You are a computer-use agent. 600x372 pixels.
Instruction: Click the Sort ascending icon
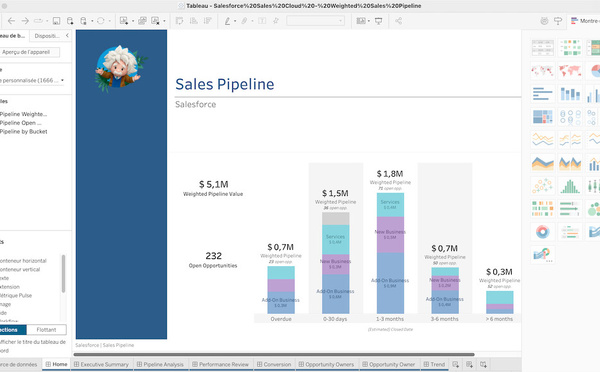194,21
